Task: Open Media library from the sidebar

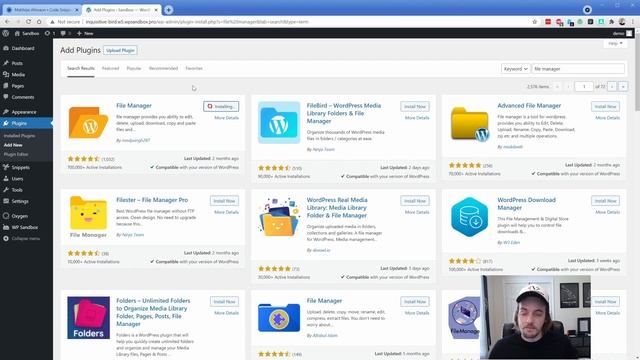Action: point(18,75)
